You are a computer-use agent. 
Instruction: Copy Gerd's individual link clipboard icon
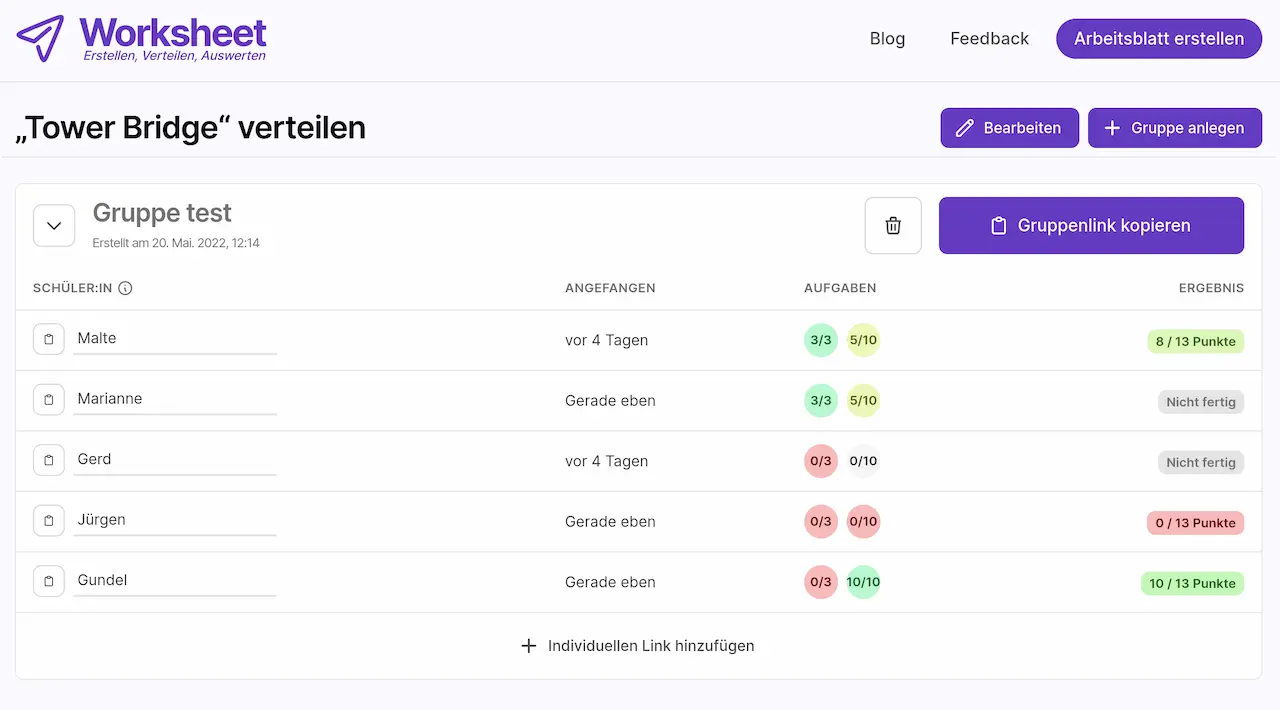point(49,460)
